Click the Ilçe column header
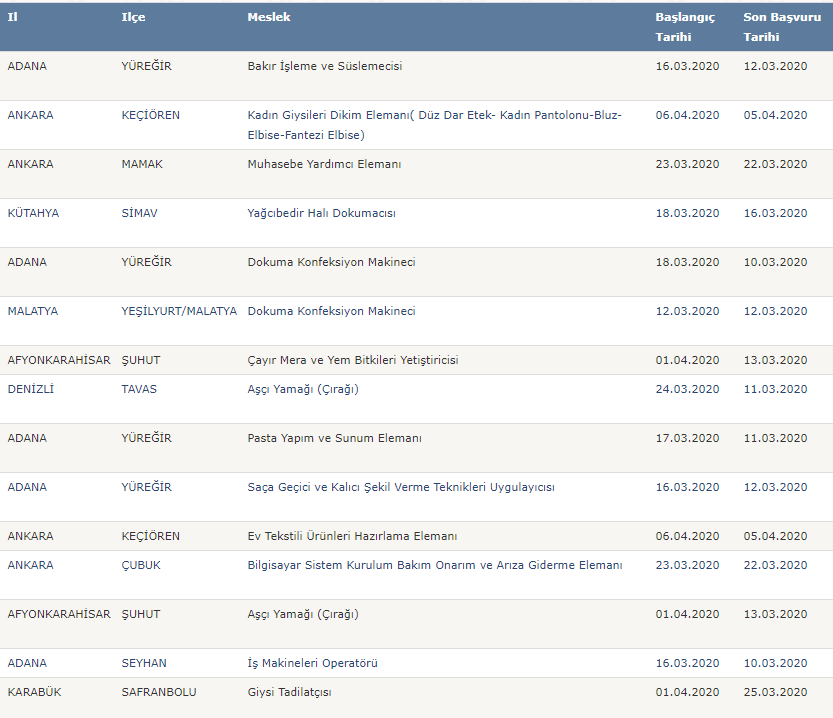This screenshot has width=833, height=718. click(133, 17)
